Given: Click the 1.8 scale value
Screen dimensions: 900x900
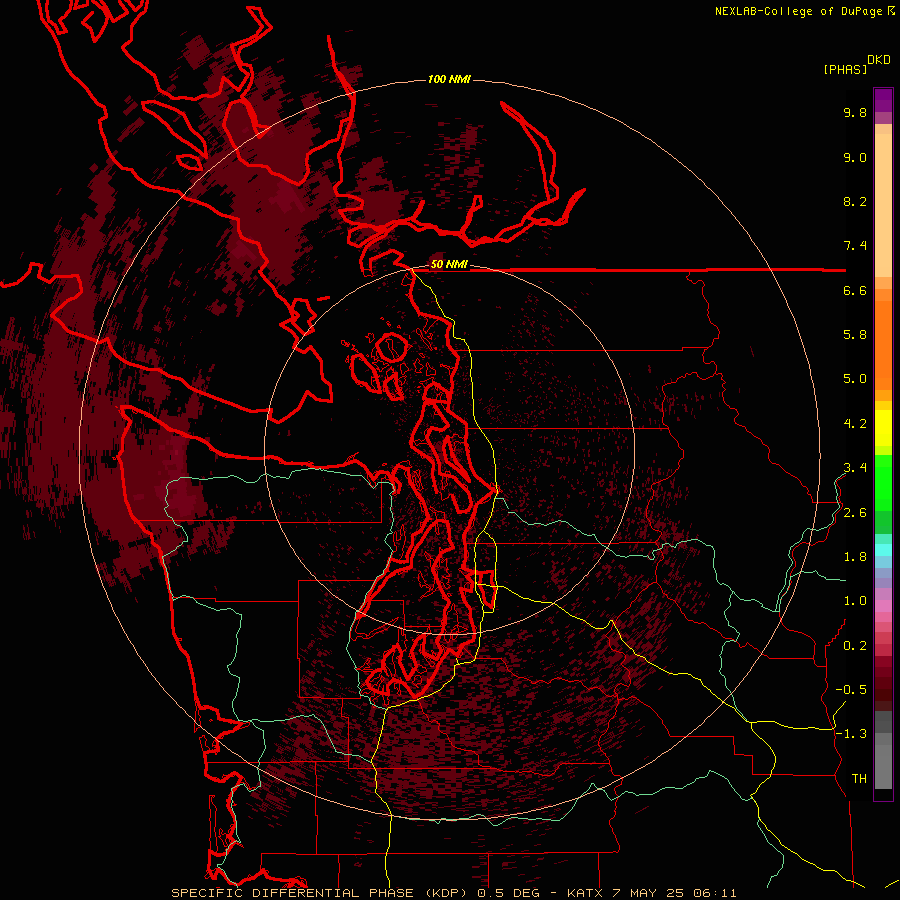Looking at the screenshot, I should [x=855, y=557].
